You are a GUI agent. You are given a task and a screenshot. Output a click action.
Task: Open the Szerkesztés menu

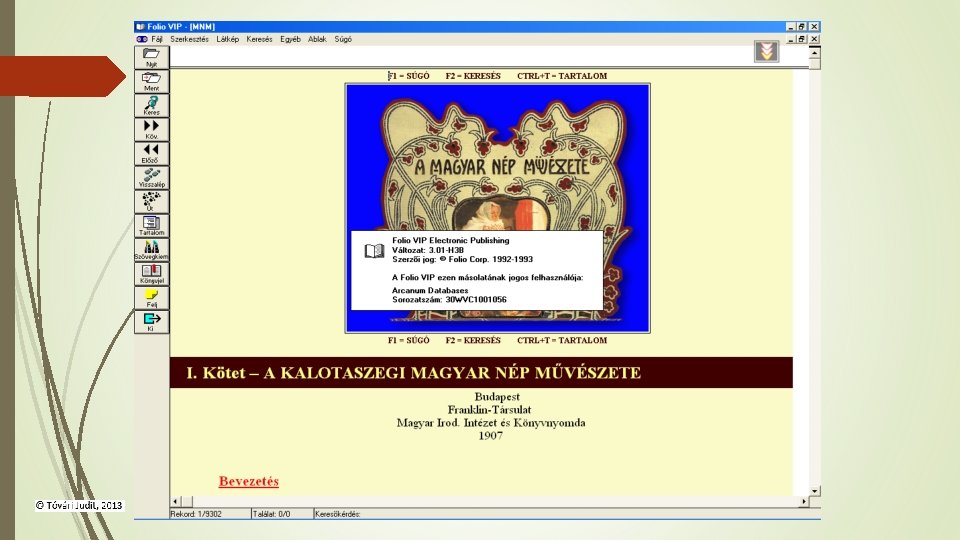coord(189,39)
